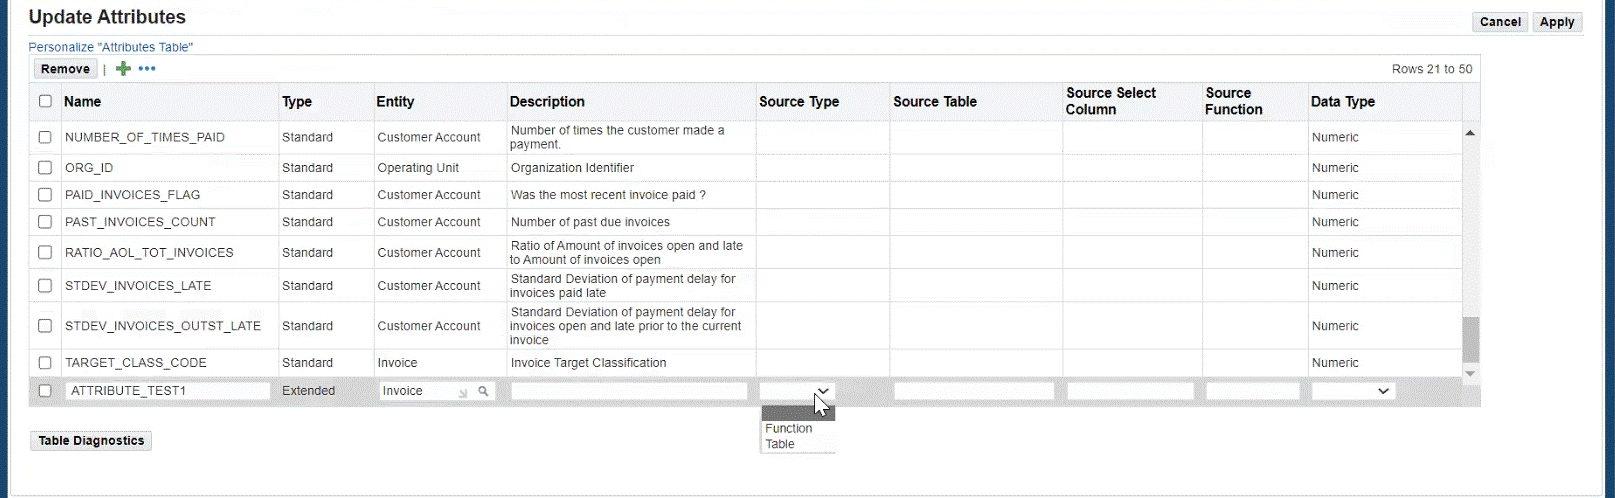The height and width of the screenshot is (498, 1615).
Task: Click the green plus add row icon
Action: pyautogui.click(x=123, y=69)
